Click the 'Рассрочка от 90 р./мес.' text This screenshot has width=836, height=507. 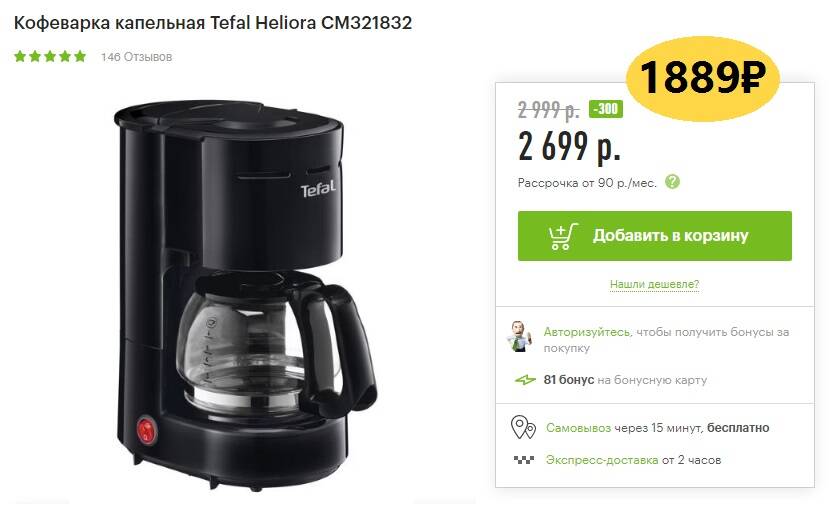(x=587, y=183)
